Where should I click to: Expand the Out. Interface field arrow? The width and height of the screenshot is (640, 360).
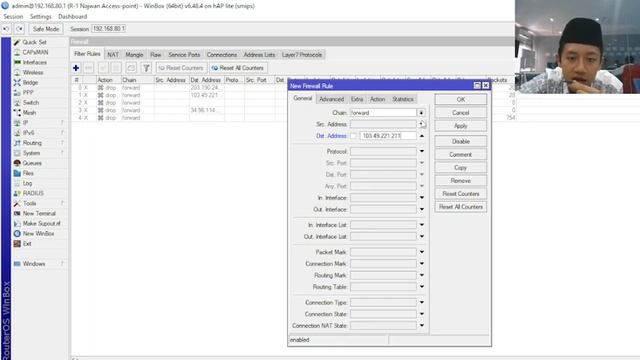pyautogui.click(x=422, y=209)
